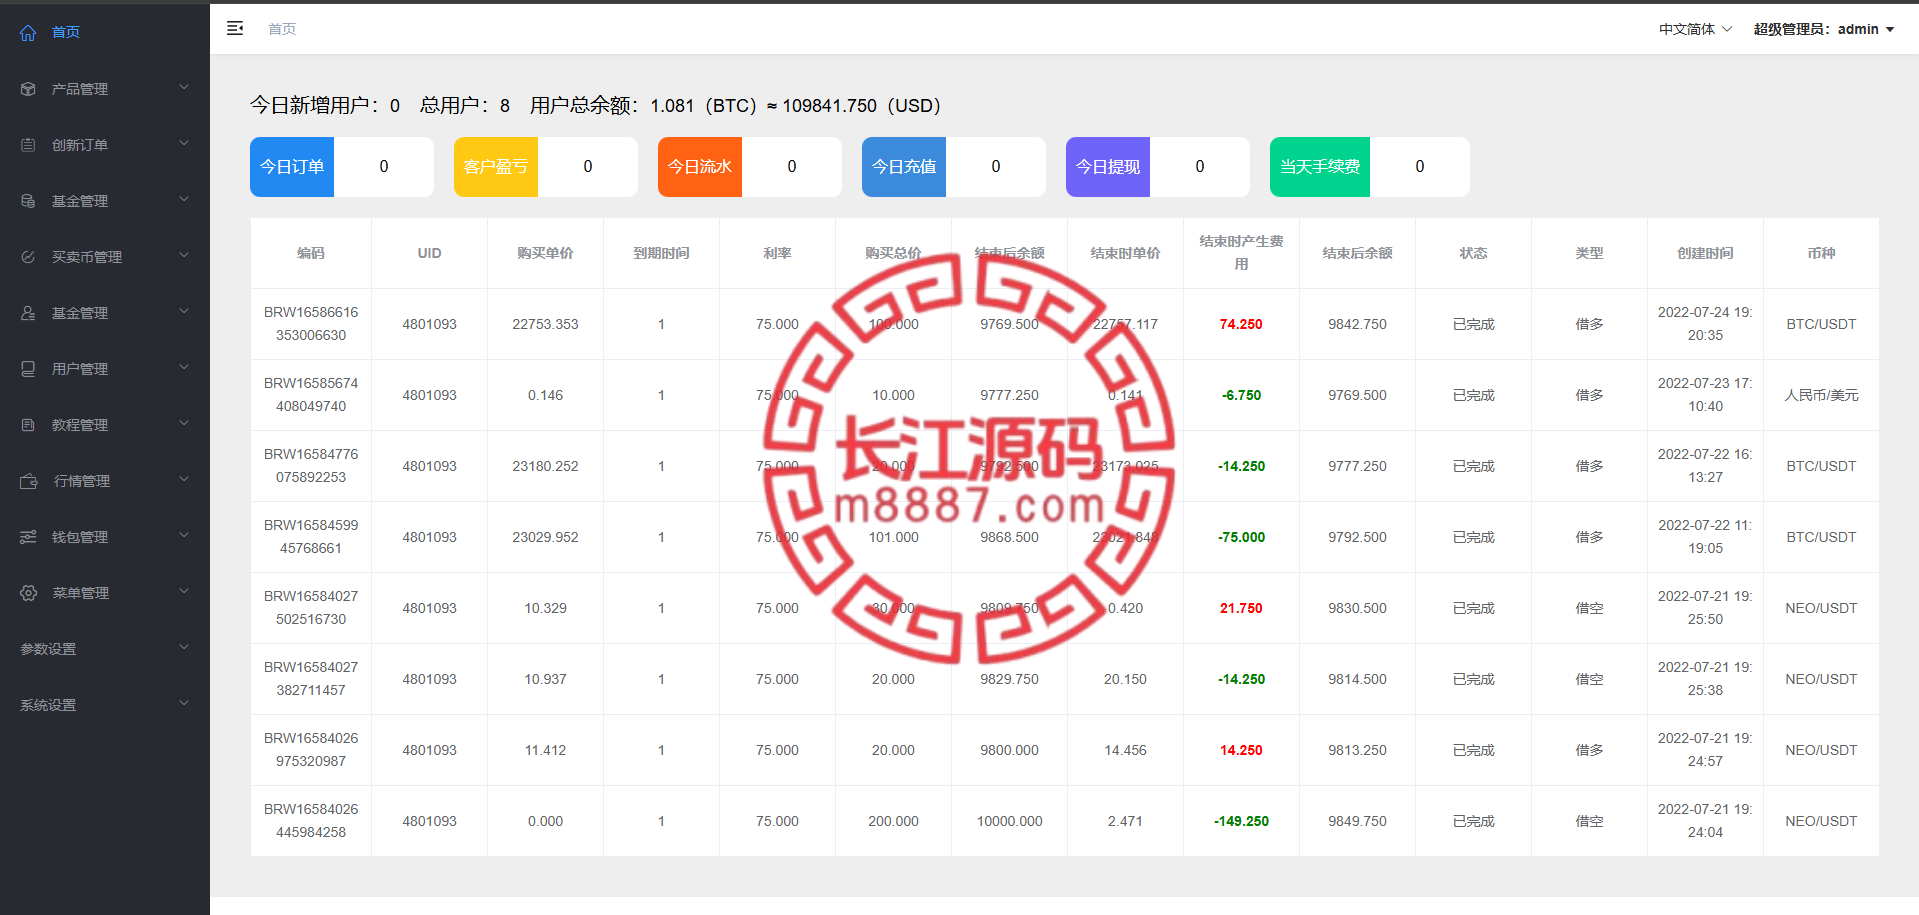Click the 编码 column header
This screenshot has height=915, width=1919.
click(311, 253)
